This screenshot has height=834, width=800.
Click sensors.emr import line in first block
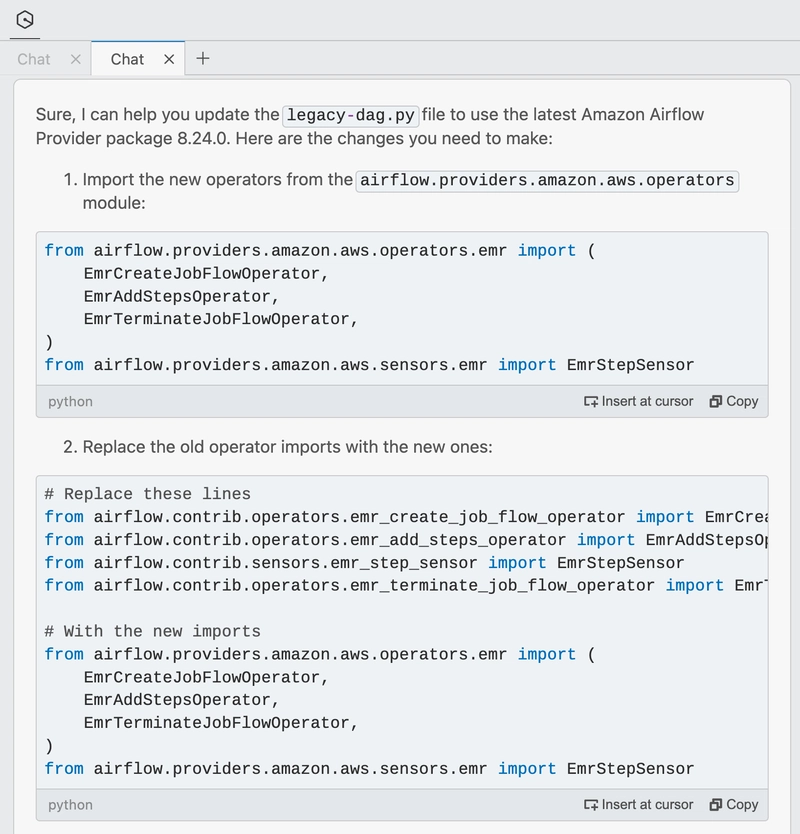coord(369,365)
